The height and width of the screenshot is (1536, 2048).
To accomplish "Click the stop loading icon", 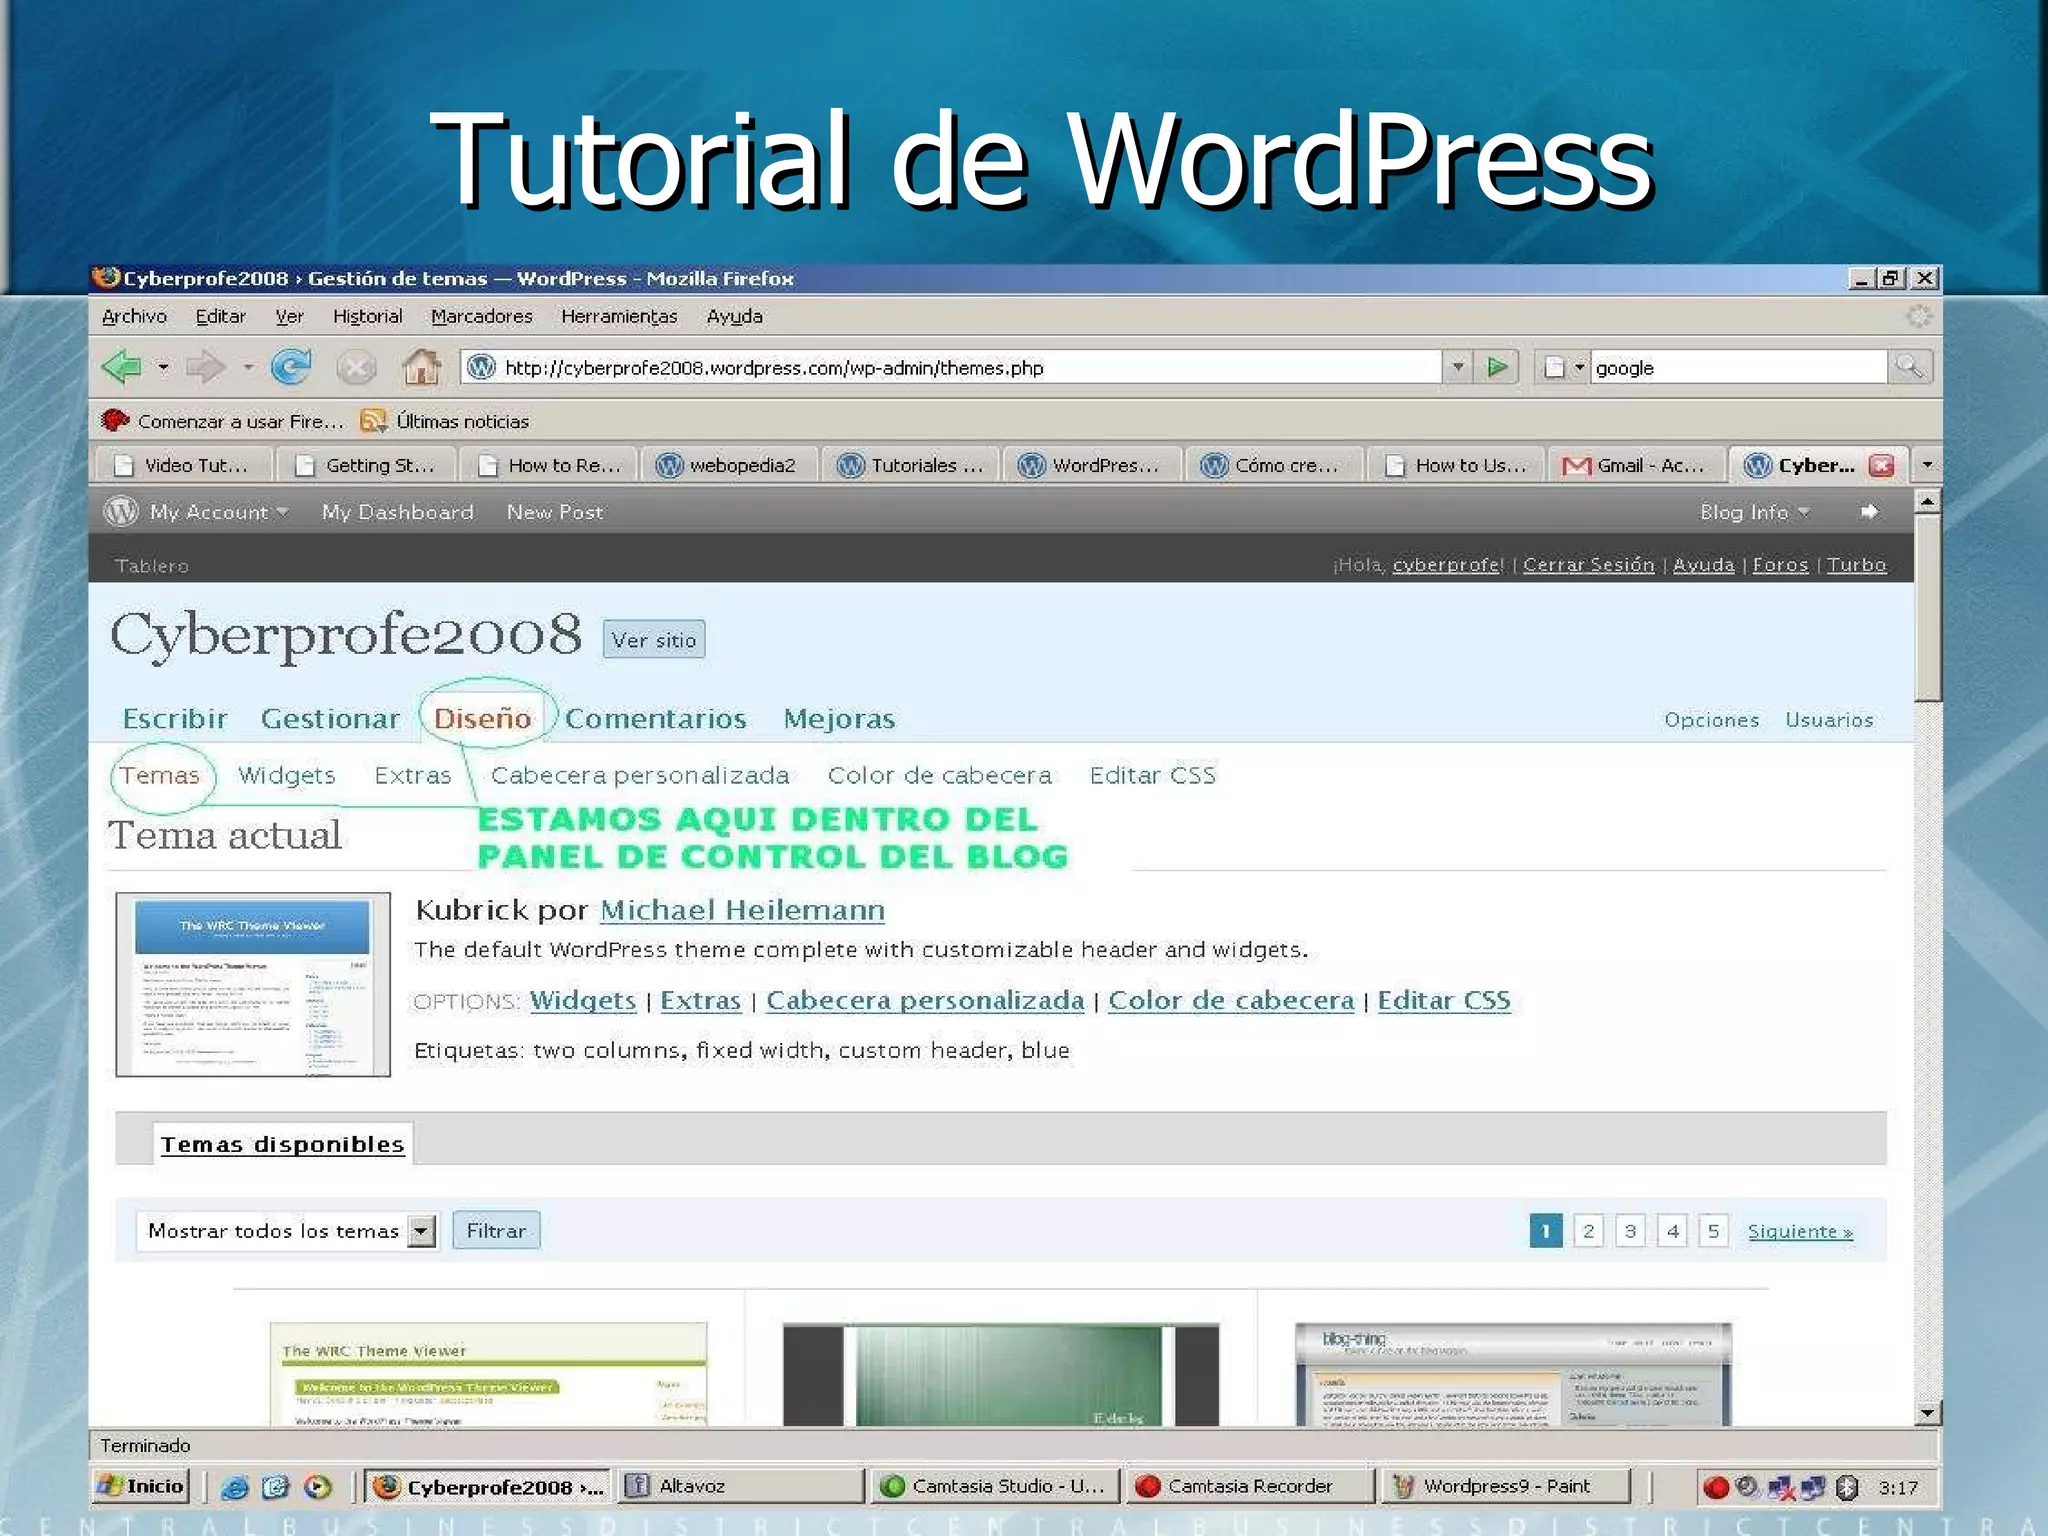I will click(x=355, y=368).
